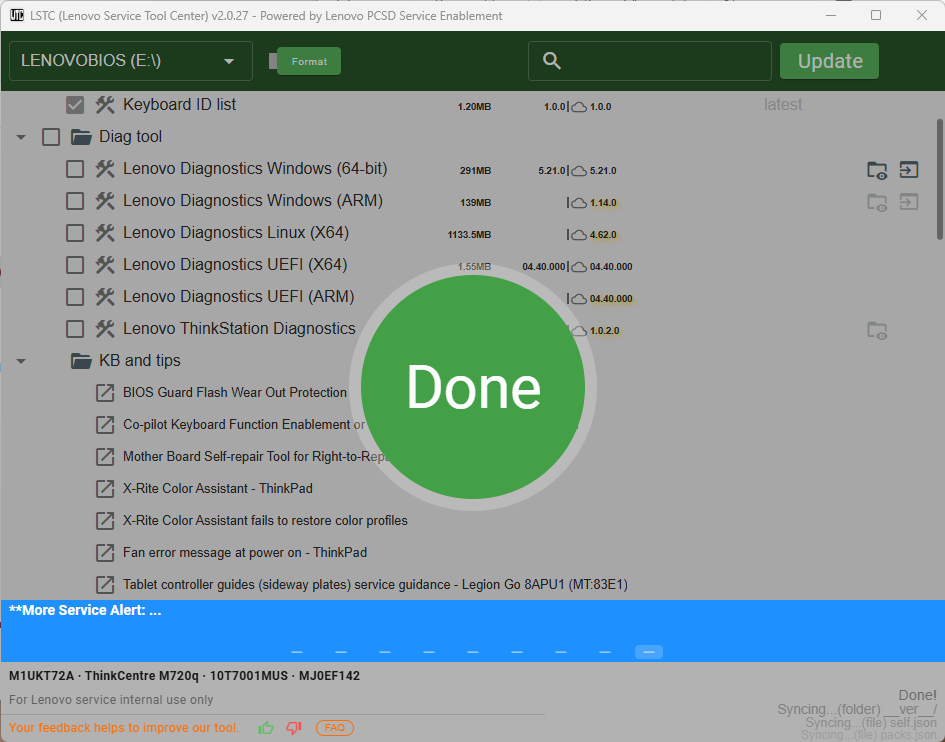Click the thumbs up feedback icon

(266, 728)
